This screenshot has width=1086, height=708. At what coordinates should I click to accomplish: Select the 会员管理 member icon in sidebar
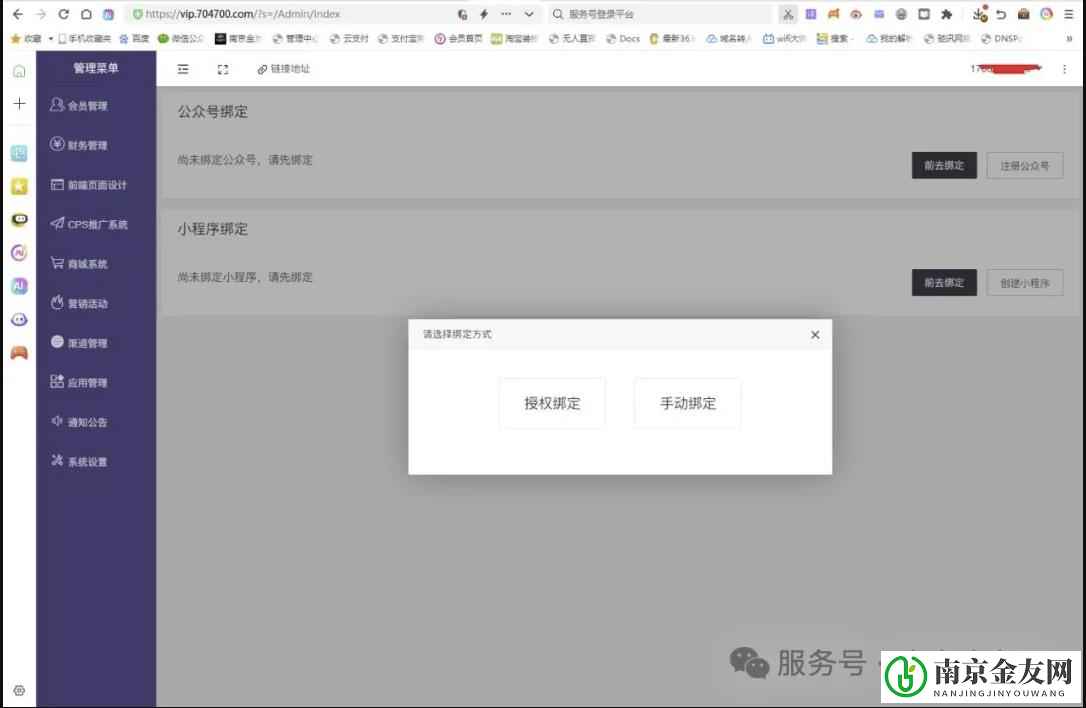click(55, 104)
